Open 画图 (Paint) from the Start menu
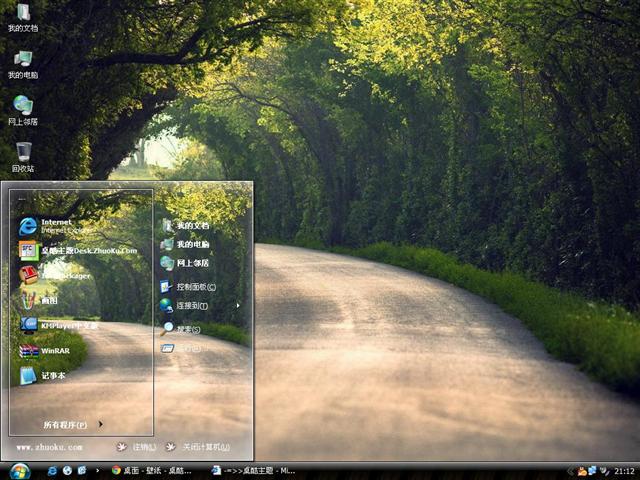The width and height of the screenshot is (640, 480). (x=48, y=300)
